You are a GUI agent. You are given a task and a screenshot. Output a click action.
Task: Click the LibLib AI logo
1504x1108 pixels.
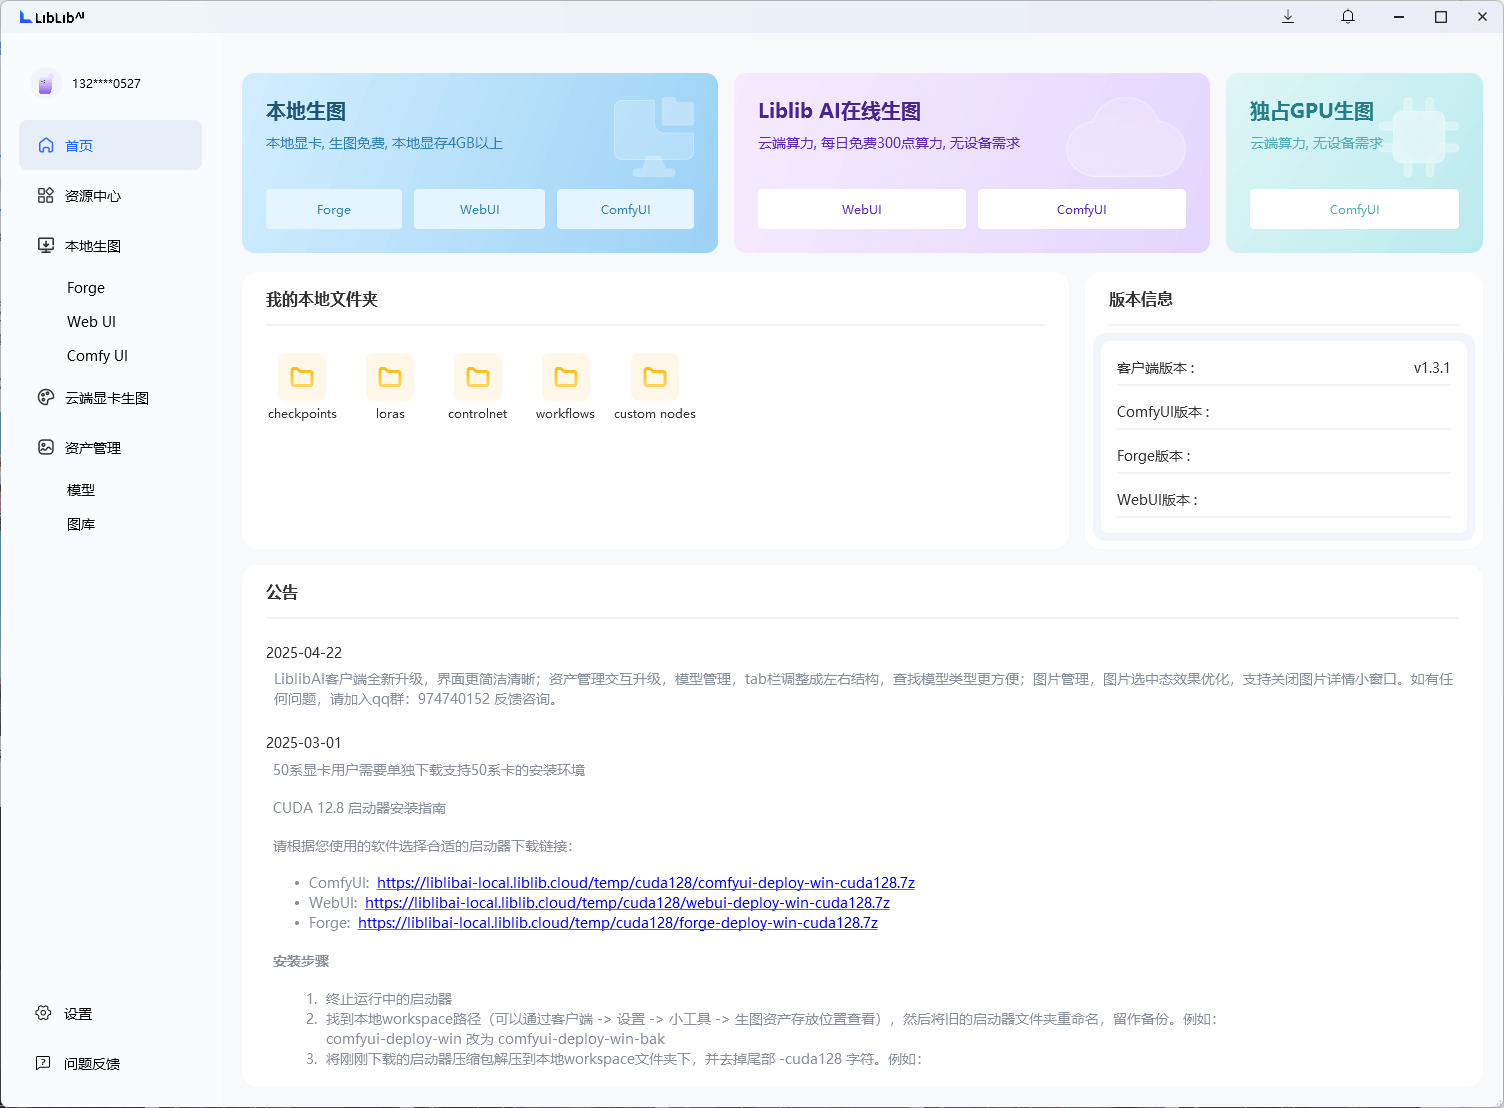tap(52, 17)
